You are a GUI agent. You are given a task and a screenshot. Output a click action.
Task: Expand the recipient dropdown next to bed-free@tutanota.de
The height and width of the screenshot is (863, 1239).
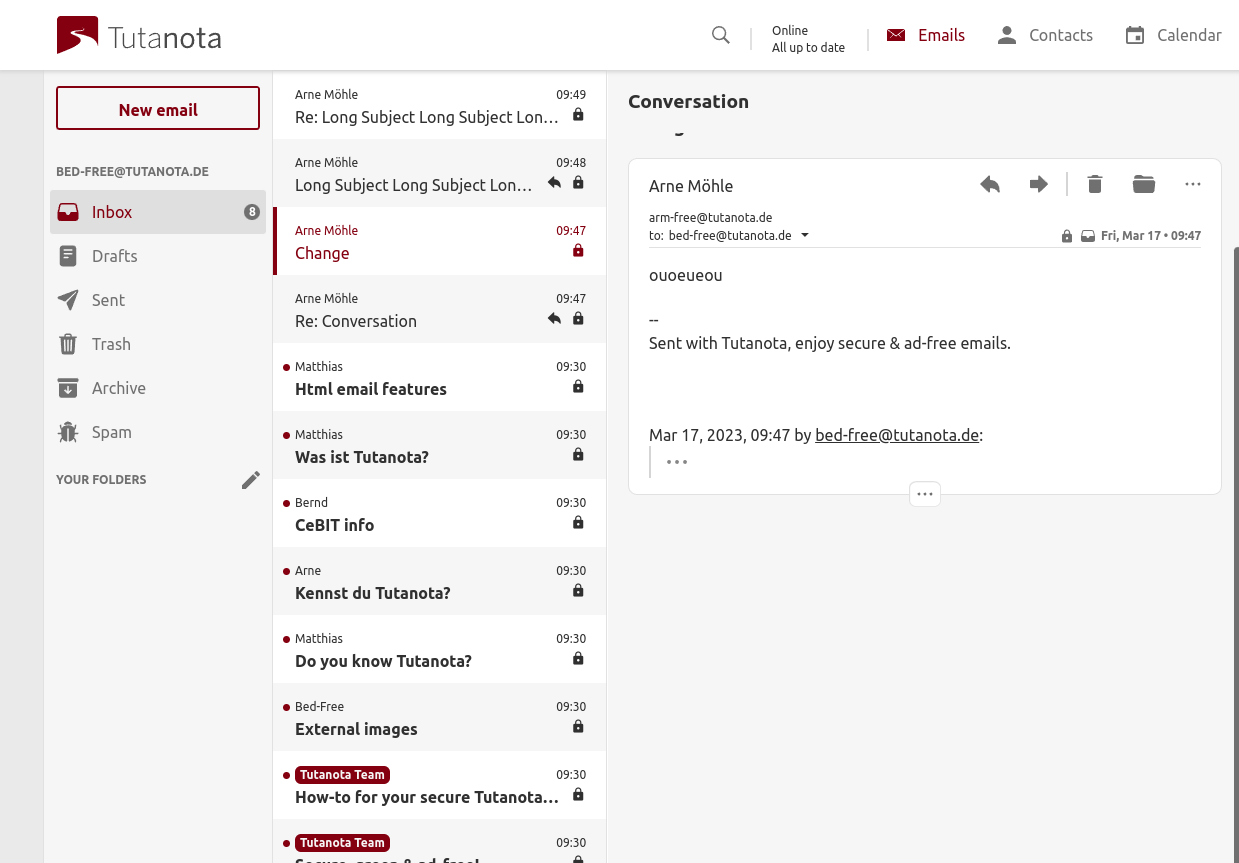(804, 235)
